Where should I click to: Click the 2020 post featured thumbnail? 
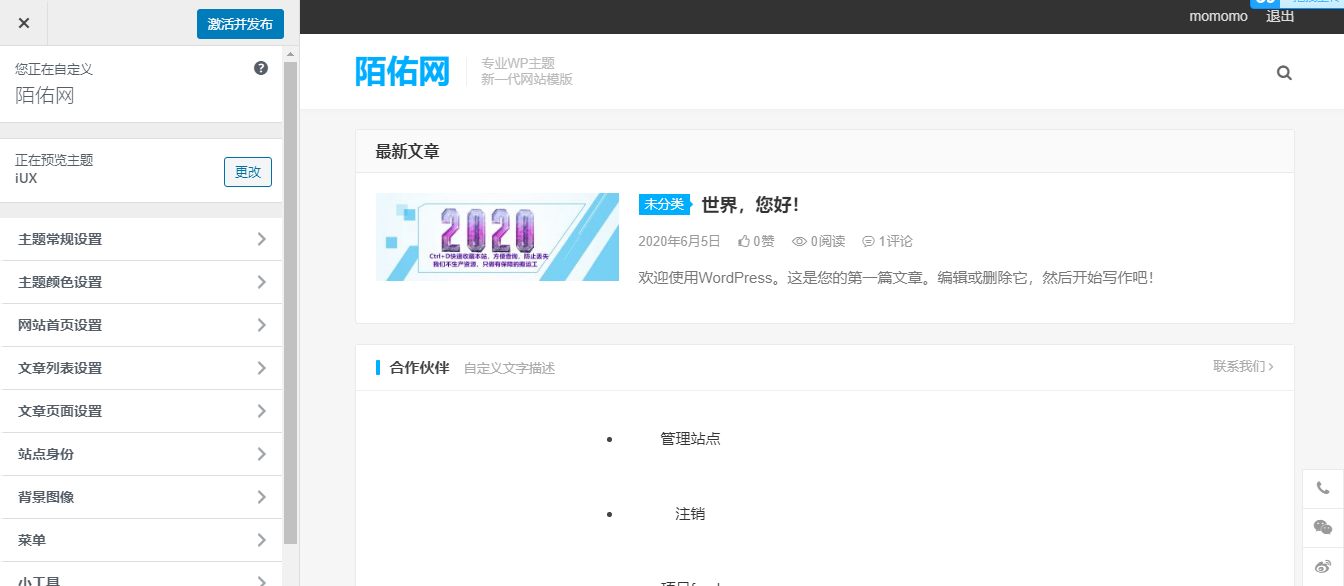click(x=497, y=237)
